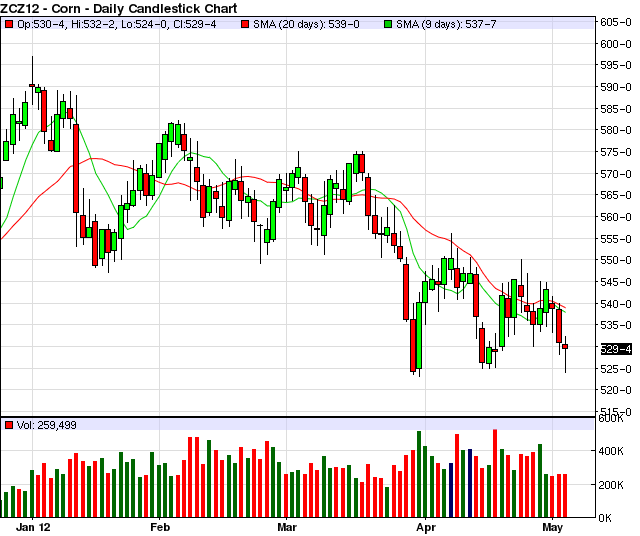Screen dimensions: 640x536
Task: Click the 'Mar' date axis label
Action: click(287, 527)
